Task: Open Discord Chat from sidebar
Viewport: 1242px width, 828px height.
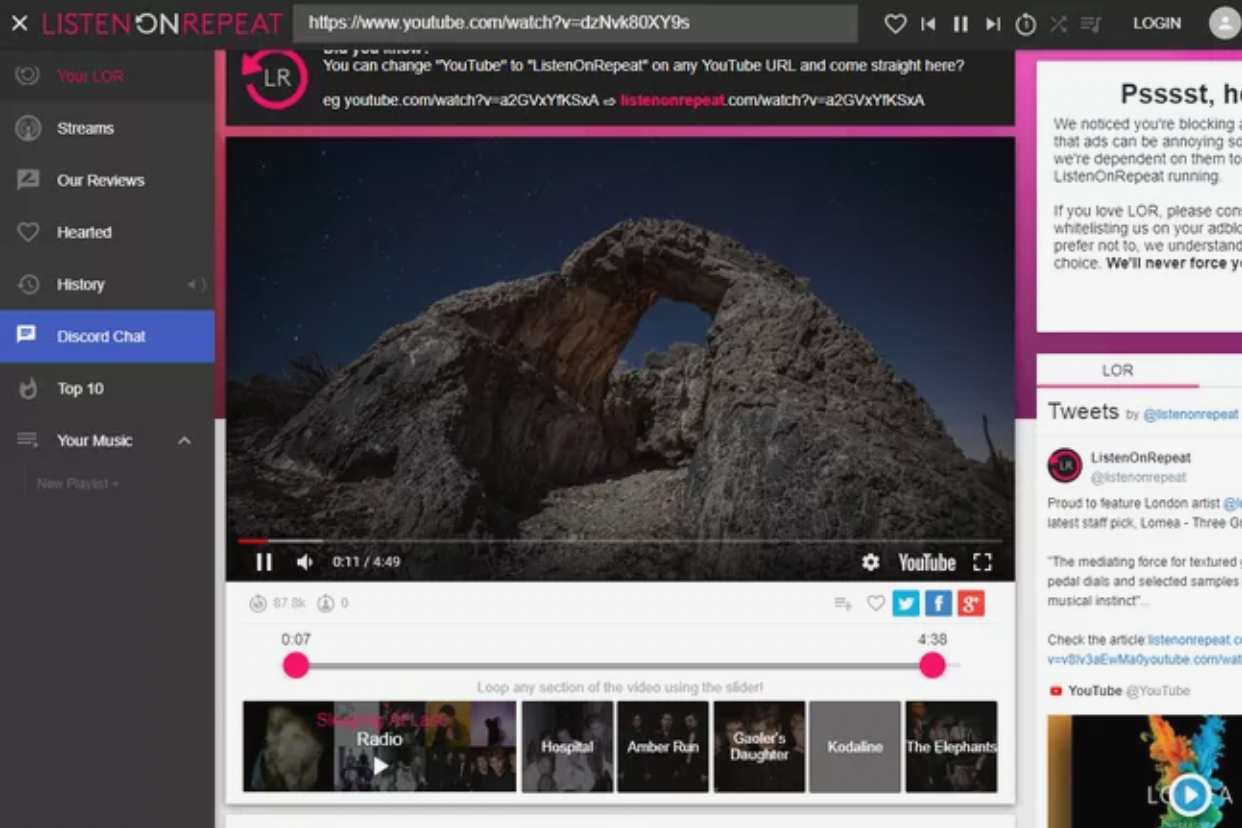Action: pyautogui.click(x=101, y=336)
